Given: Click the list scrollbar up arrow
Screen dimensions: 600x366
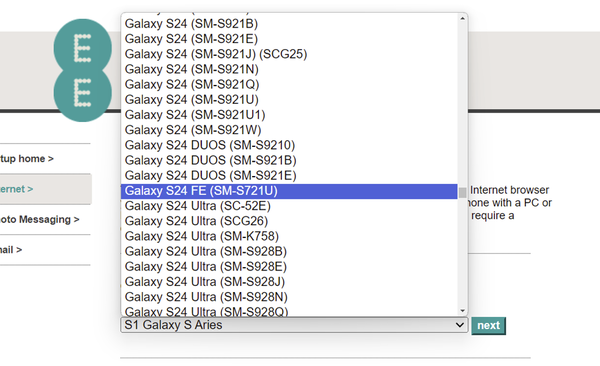Looking at the screenshot, I should coord(463,18).
